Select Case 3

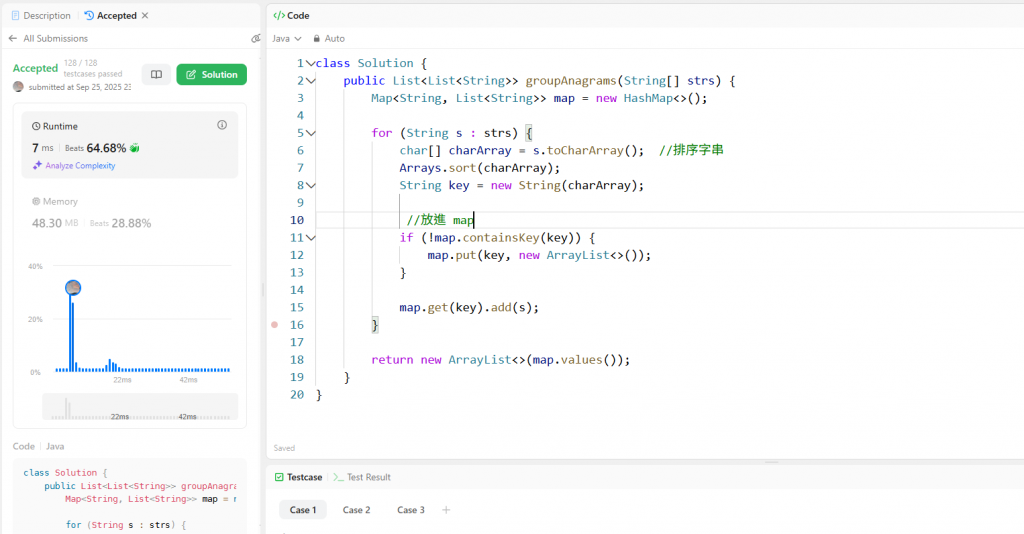pyautogui.click(x=411, y=510)
